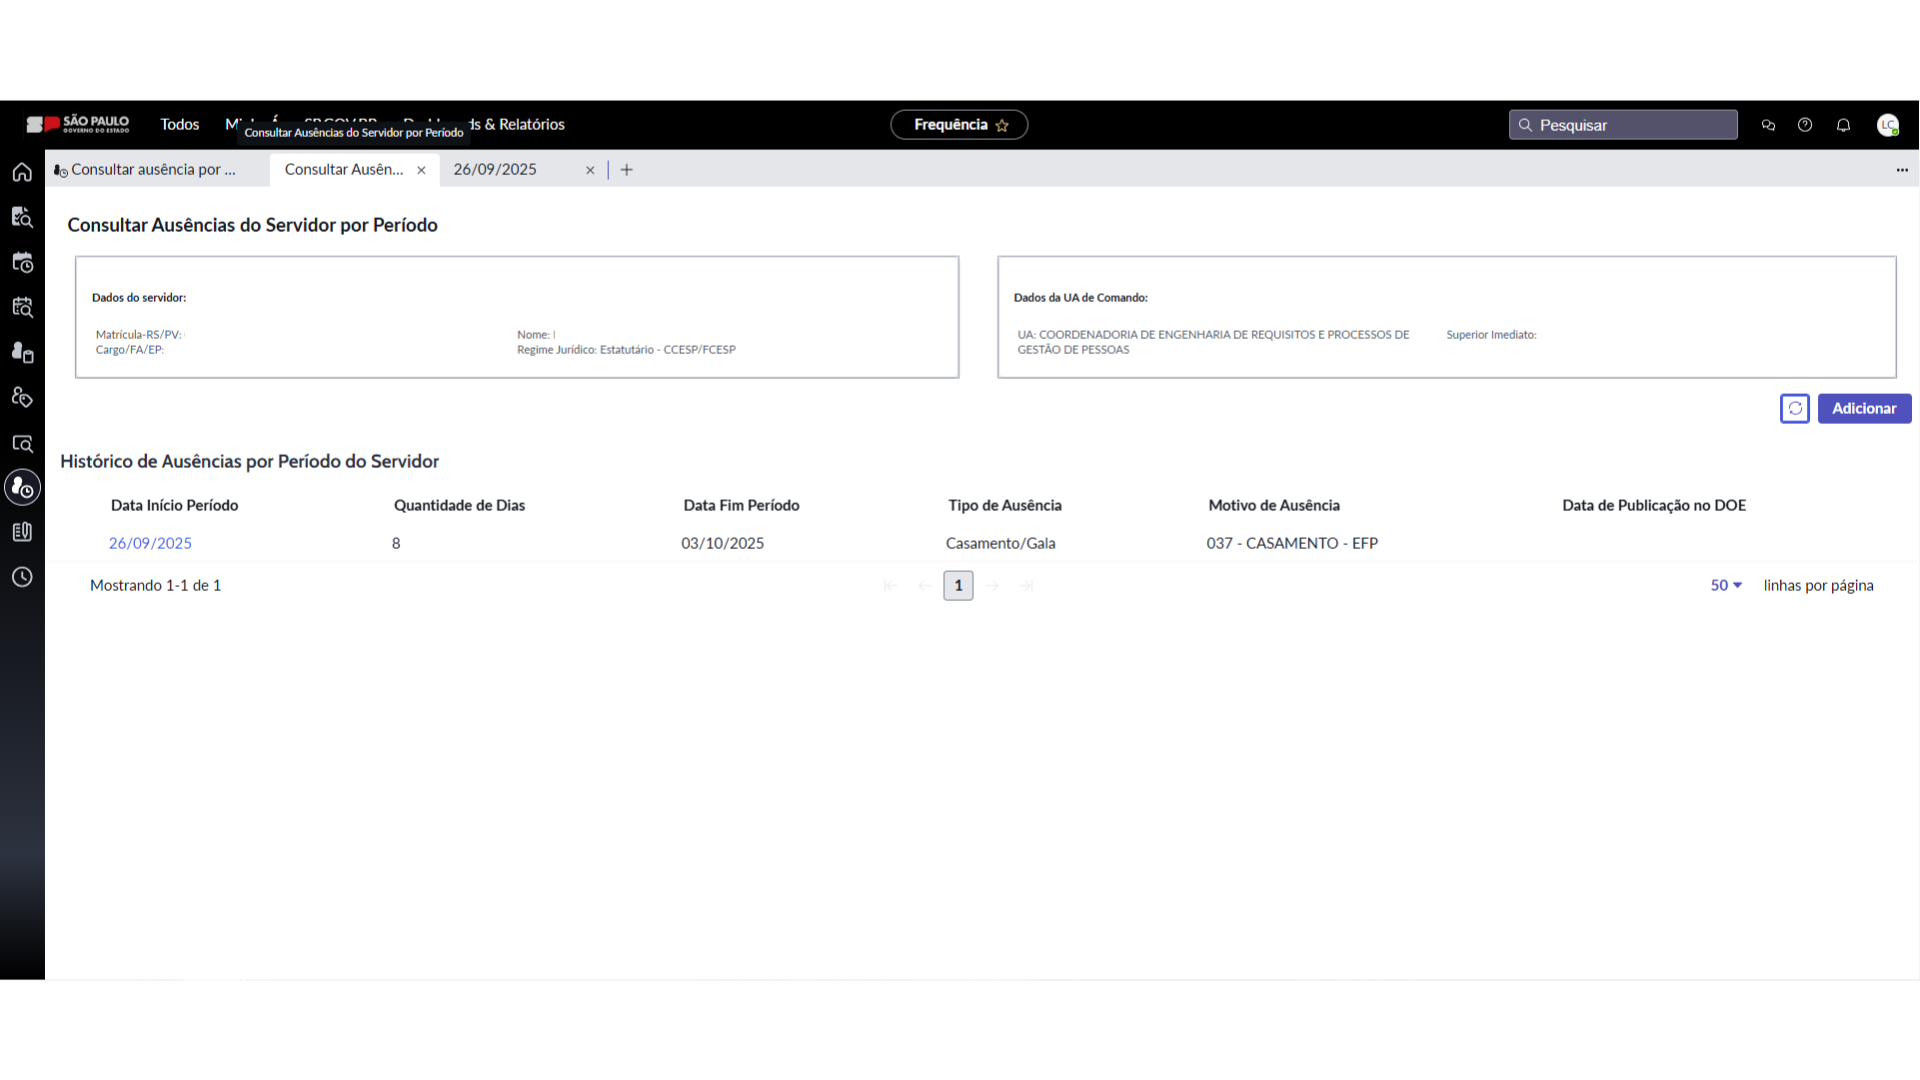Expand the 50 lines per page dropdown
1920x1080 pixels.
1726,585
